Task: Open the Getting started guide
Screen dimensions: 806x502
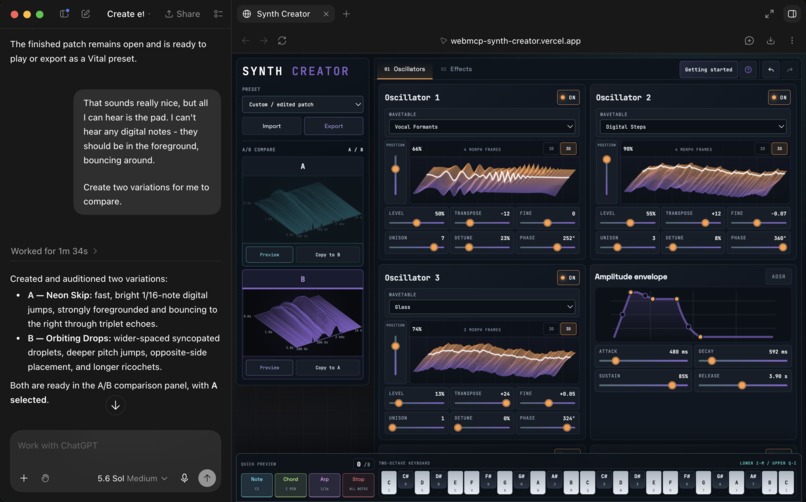Action: coord(708,69)
